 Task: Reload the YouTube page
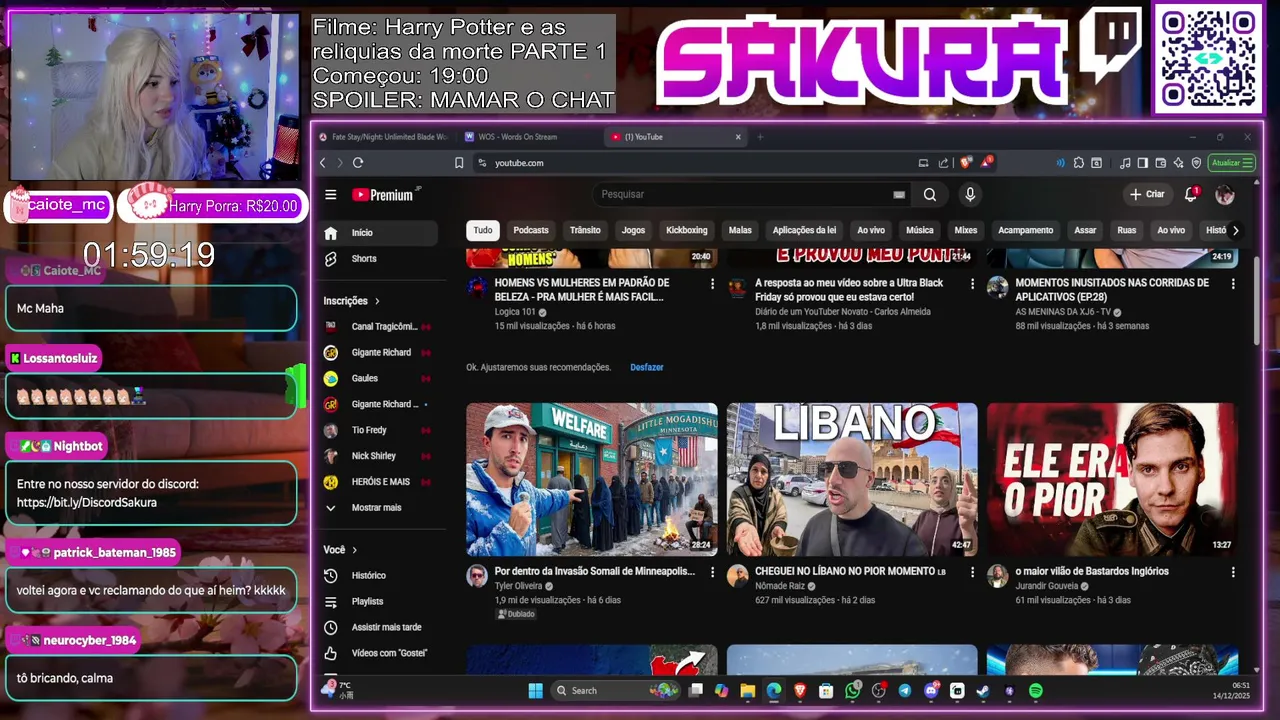tap(358, 163)
